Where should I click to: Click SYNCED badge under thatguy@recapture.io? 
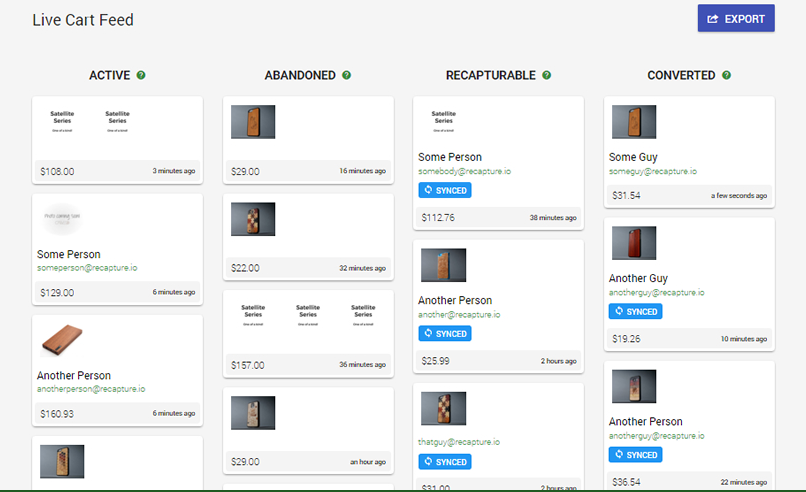[x=445, y=462]
